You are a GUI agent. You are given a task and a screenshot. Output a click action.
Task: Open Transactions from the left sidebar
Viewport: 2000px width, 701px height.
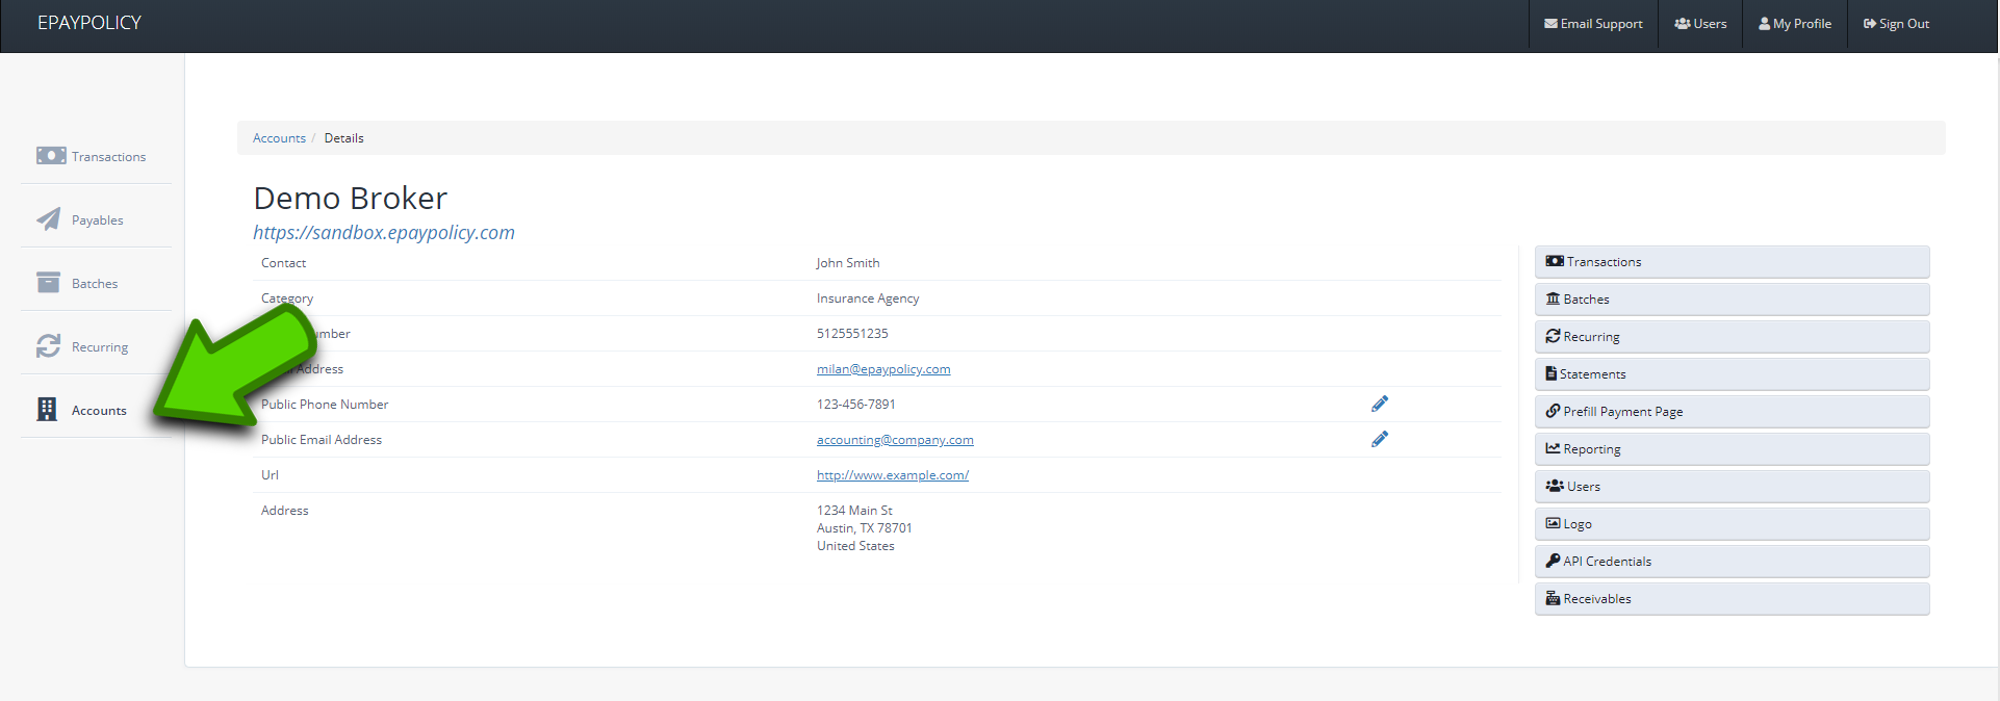[91, 156]
